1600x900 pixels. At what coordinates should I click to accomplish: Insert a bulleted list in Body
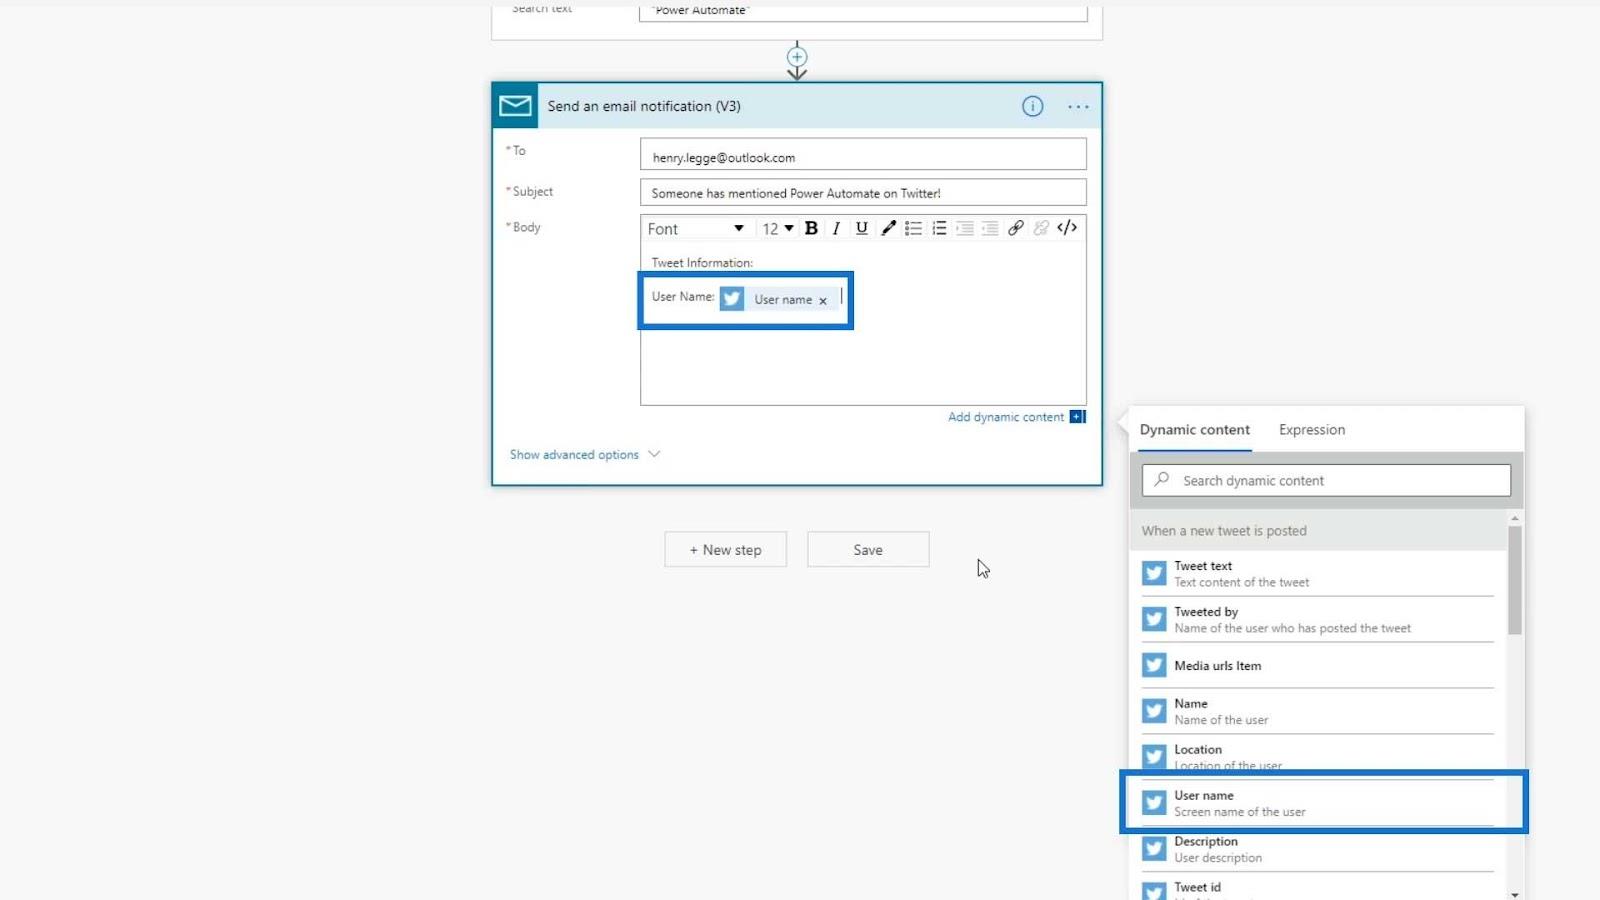[x=913, y=228]
